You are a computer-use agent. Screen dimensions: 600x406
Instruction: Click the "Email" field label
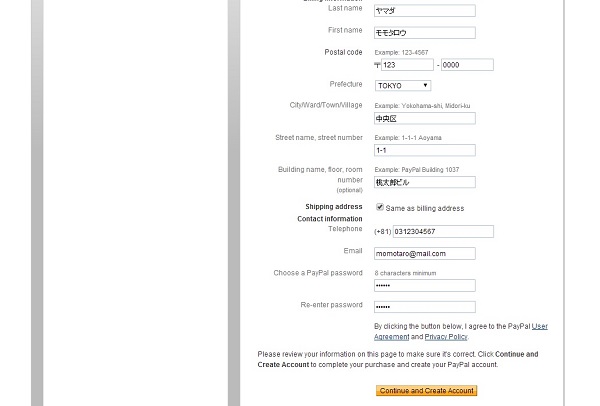(x=352, y=251)
